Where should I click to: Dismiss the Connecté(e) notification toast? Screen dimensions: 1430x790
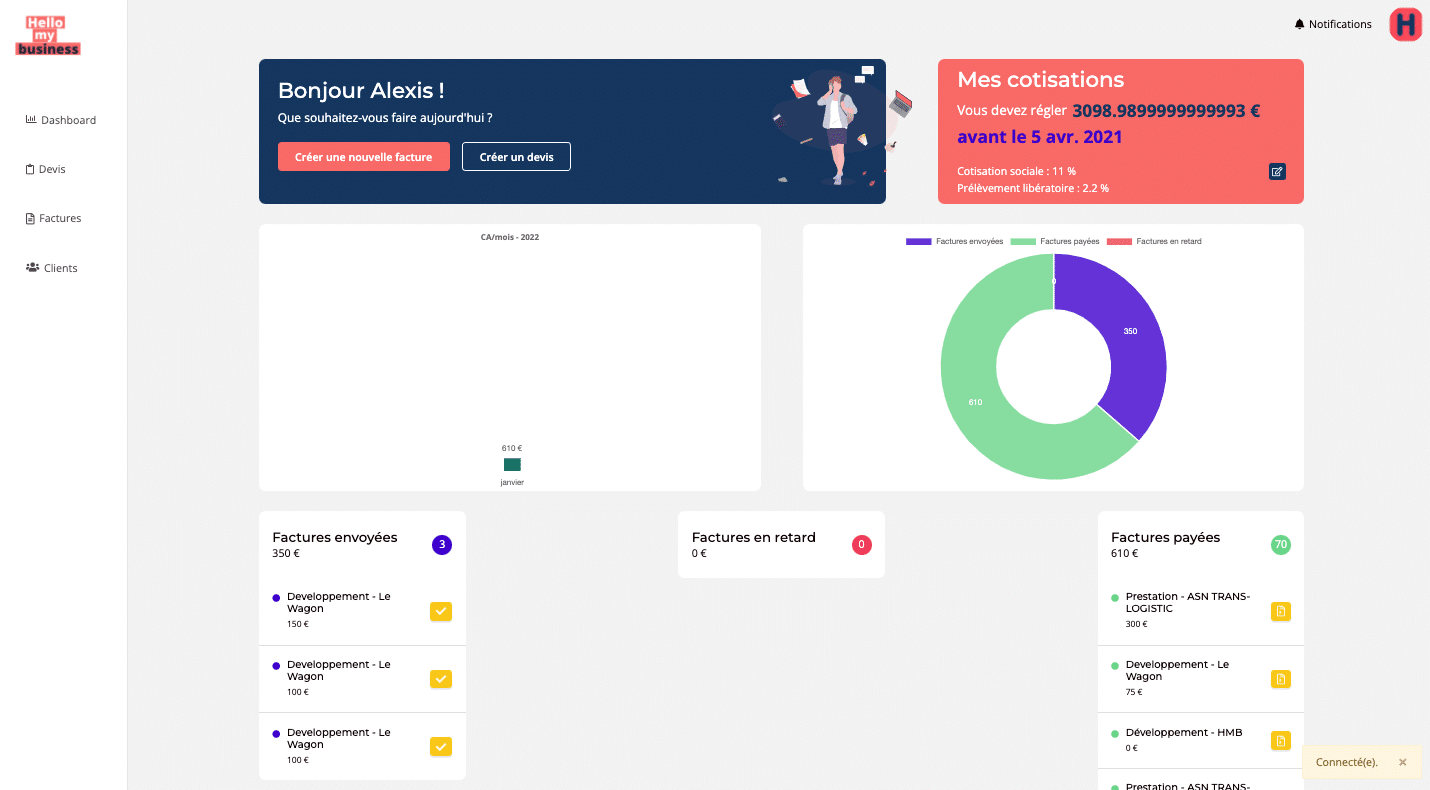click(x=1402, y=762)
